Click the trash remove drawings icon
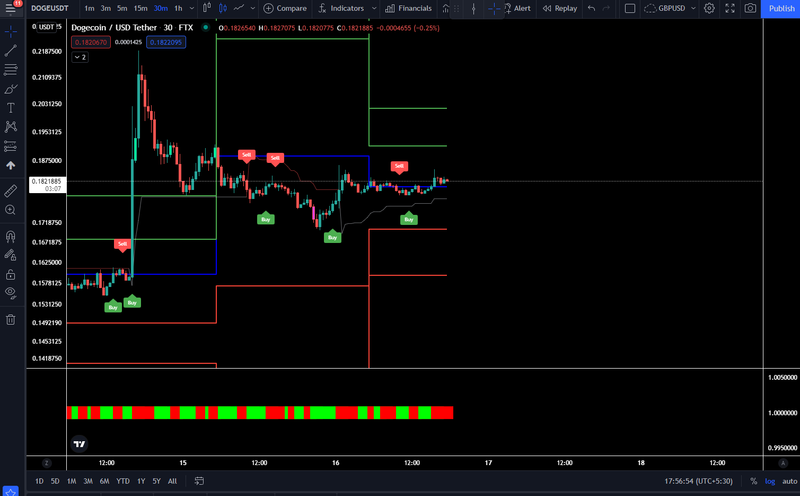Screen dimensions: 800x496 coord(10,320)
